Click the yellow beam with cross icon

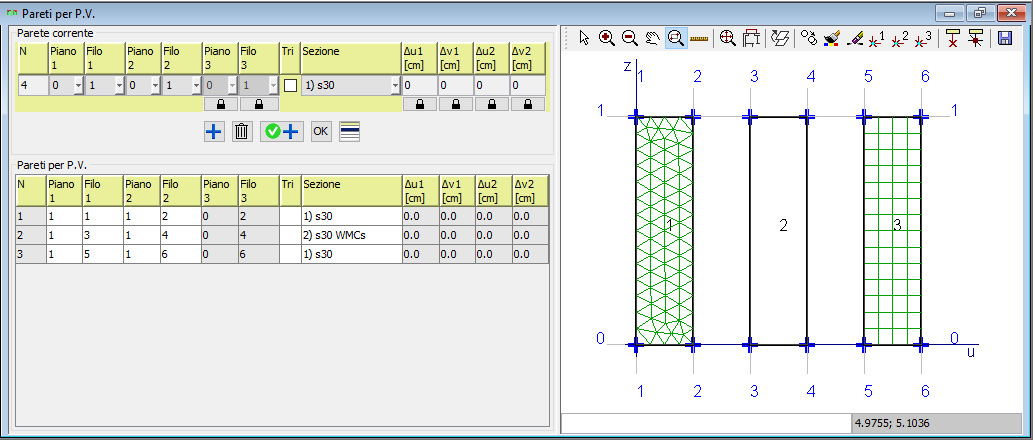[x=953, y=38]
